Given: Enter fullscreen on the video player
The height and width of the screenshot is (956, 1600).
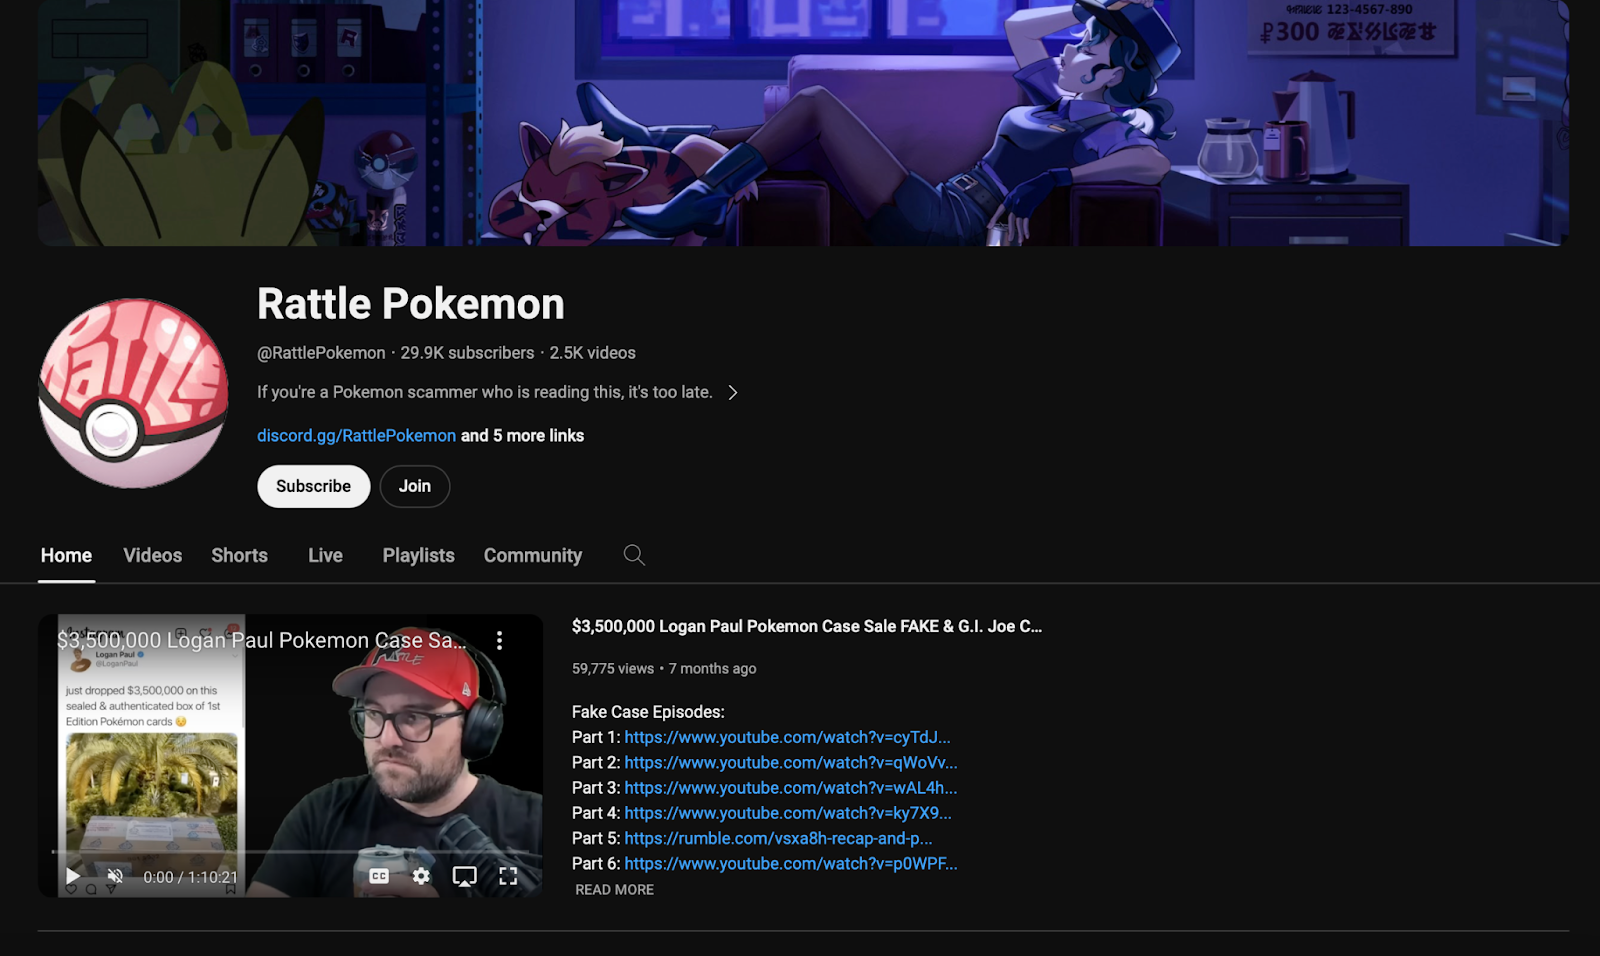Looking at the screenshot, I should point(508,876).
